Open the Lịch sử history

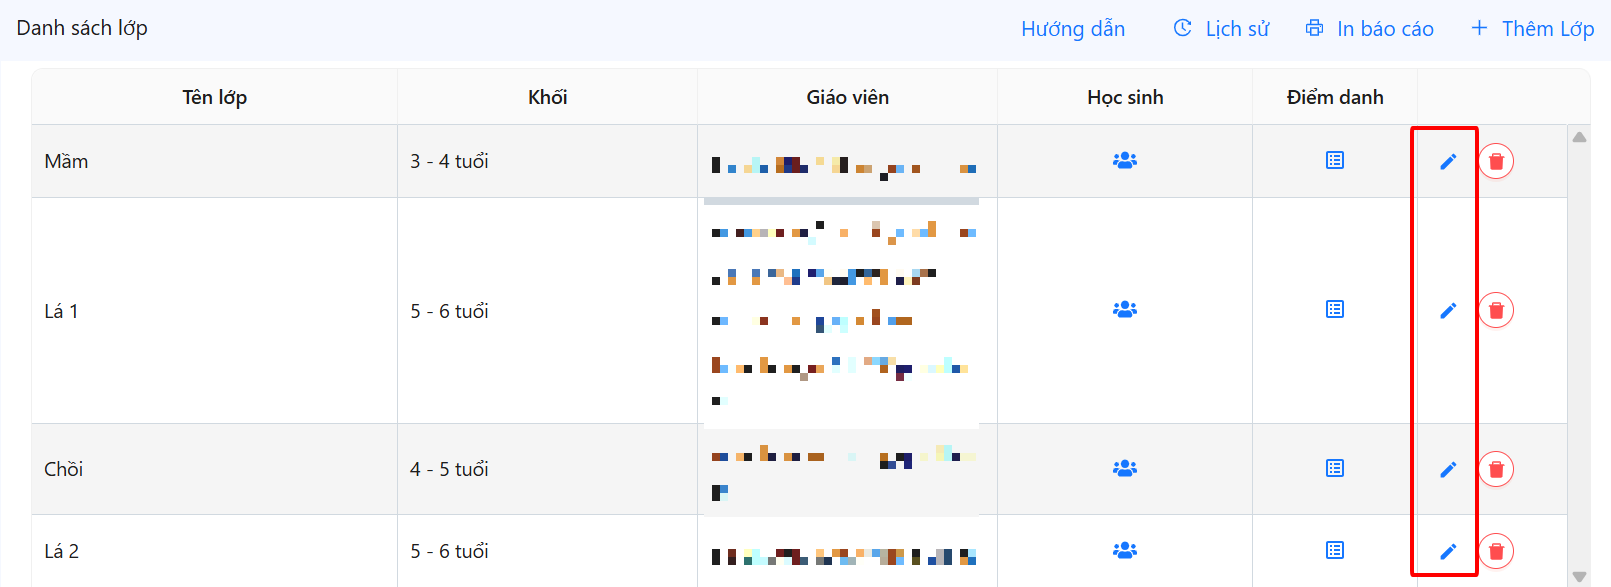click(1221, 29)
